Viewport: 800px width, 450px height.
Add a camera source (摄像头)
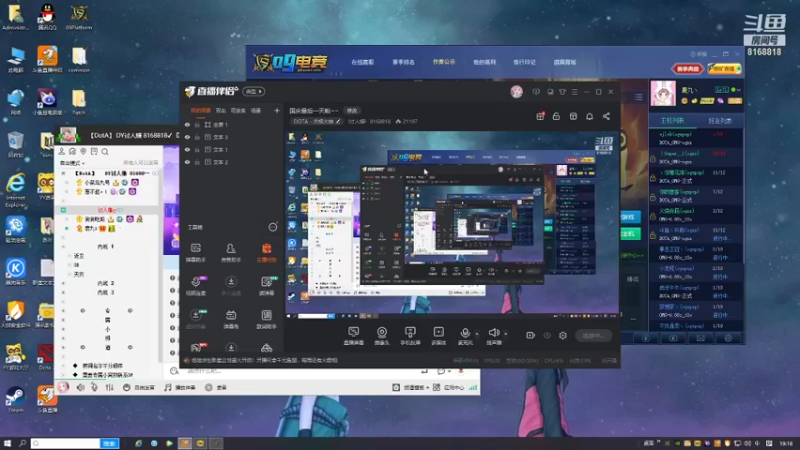tap(382, 336)
